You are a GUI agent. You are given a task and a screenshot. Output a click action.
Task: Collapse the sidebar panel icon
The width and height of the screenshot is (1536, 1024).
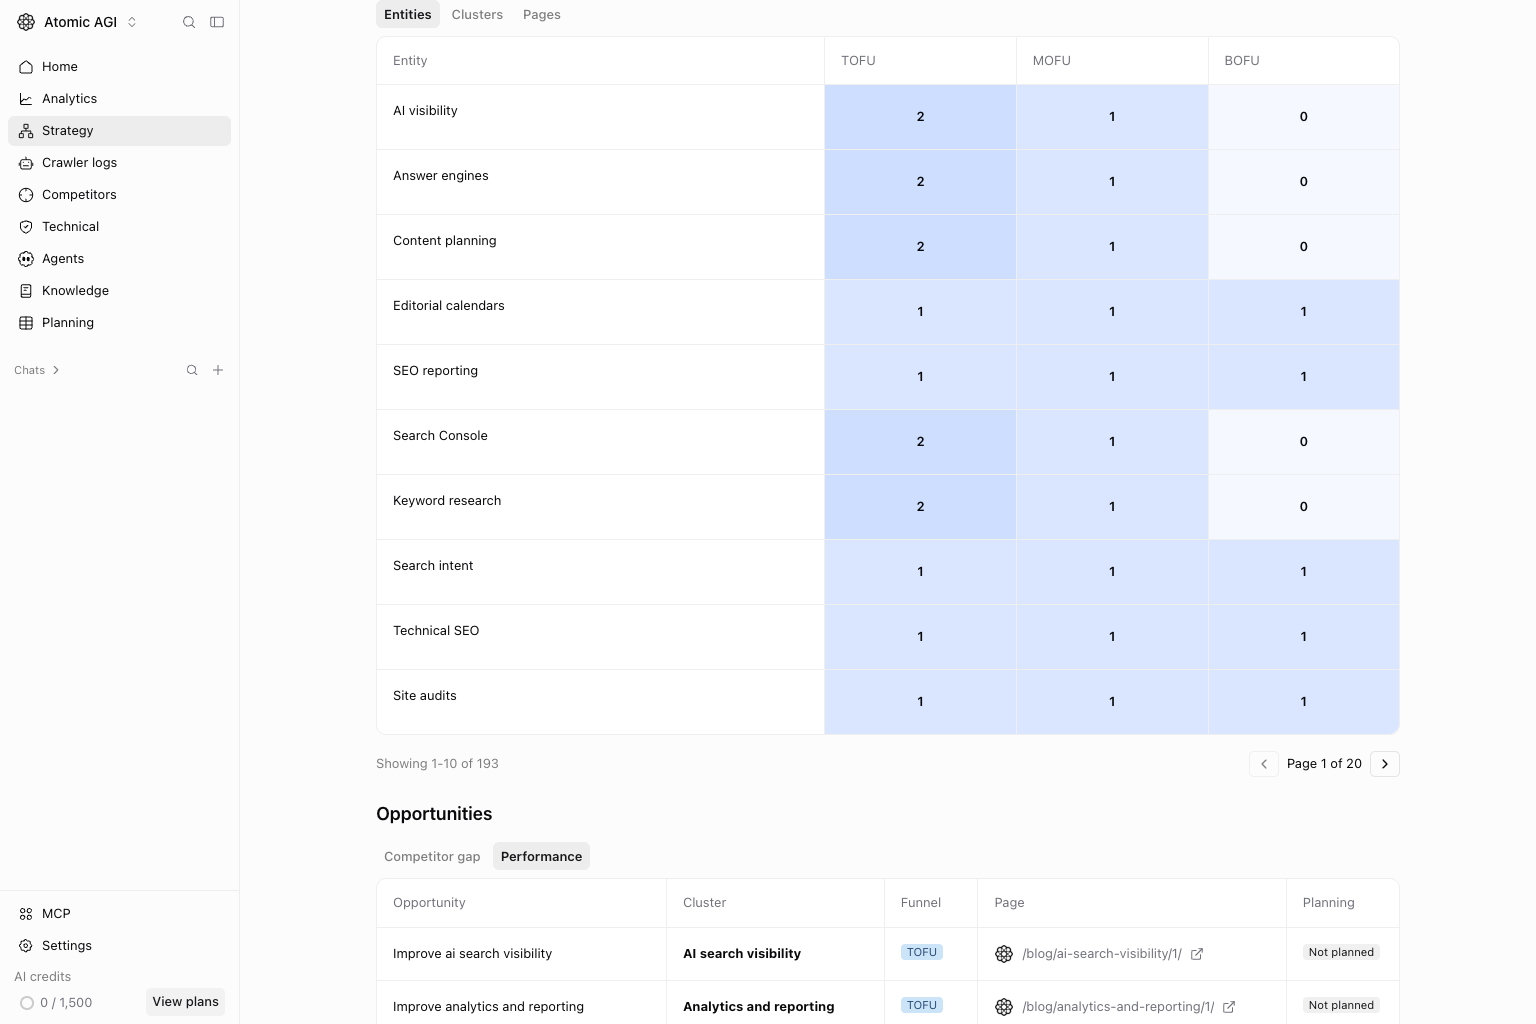[x=217, y=22]
